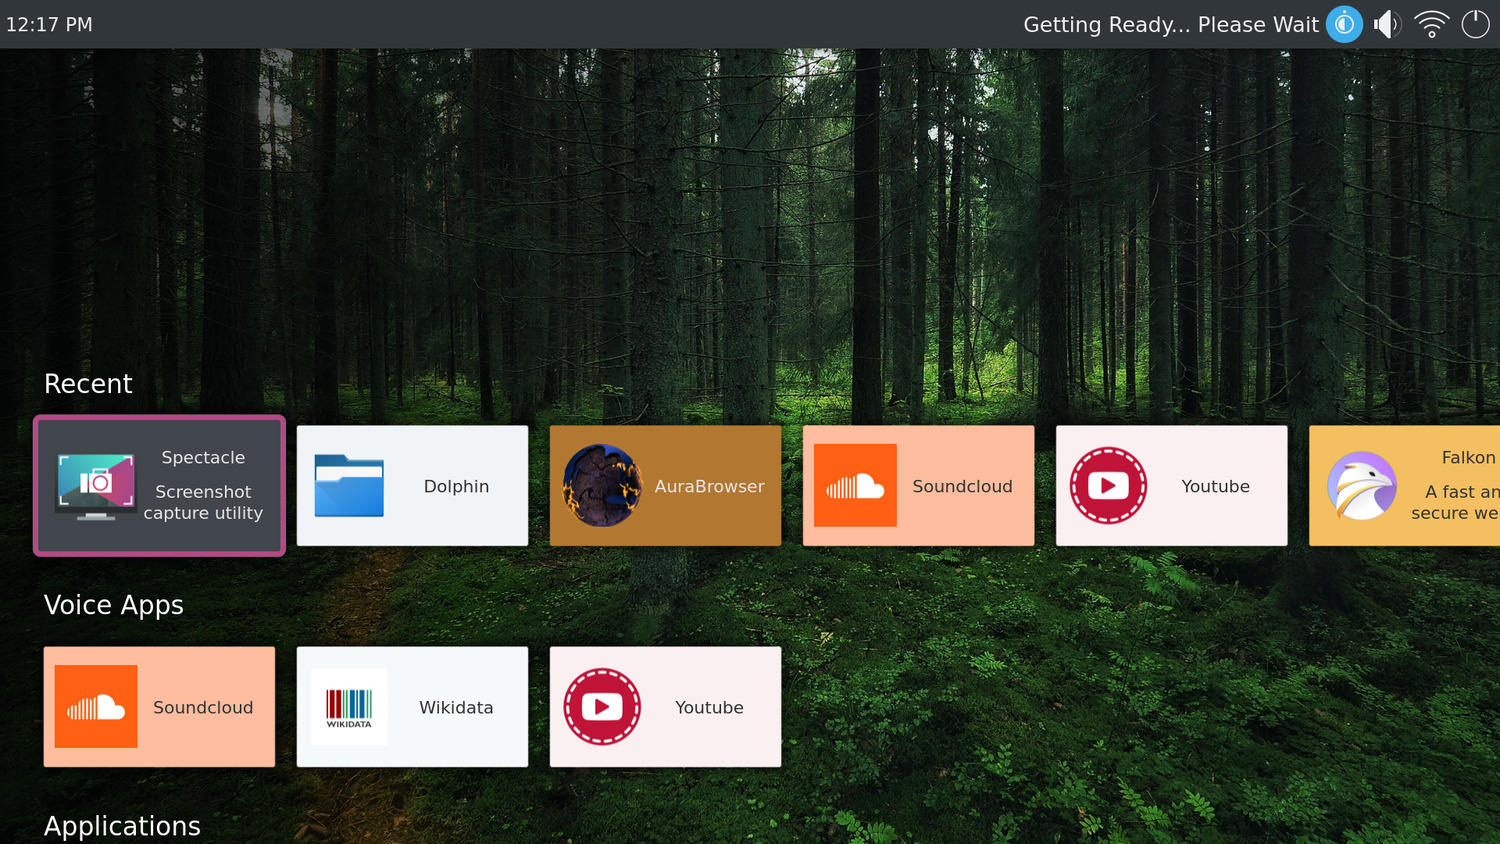Click the Dolphin label text
Screen dimensions: 1500x844
[456, 486]
